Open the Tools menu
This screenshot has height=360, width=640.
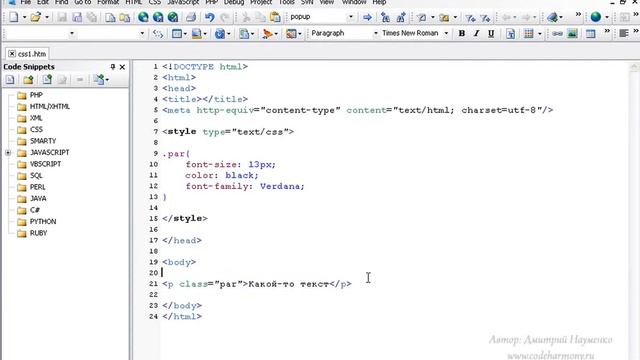pyautogui.click(x=287, y=2)
